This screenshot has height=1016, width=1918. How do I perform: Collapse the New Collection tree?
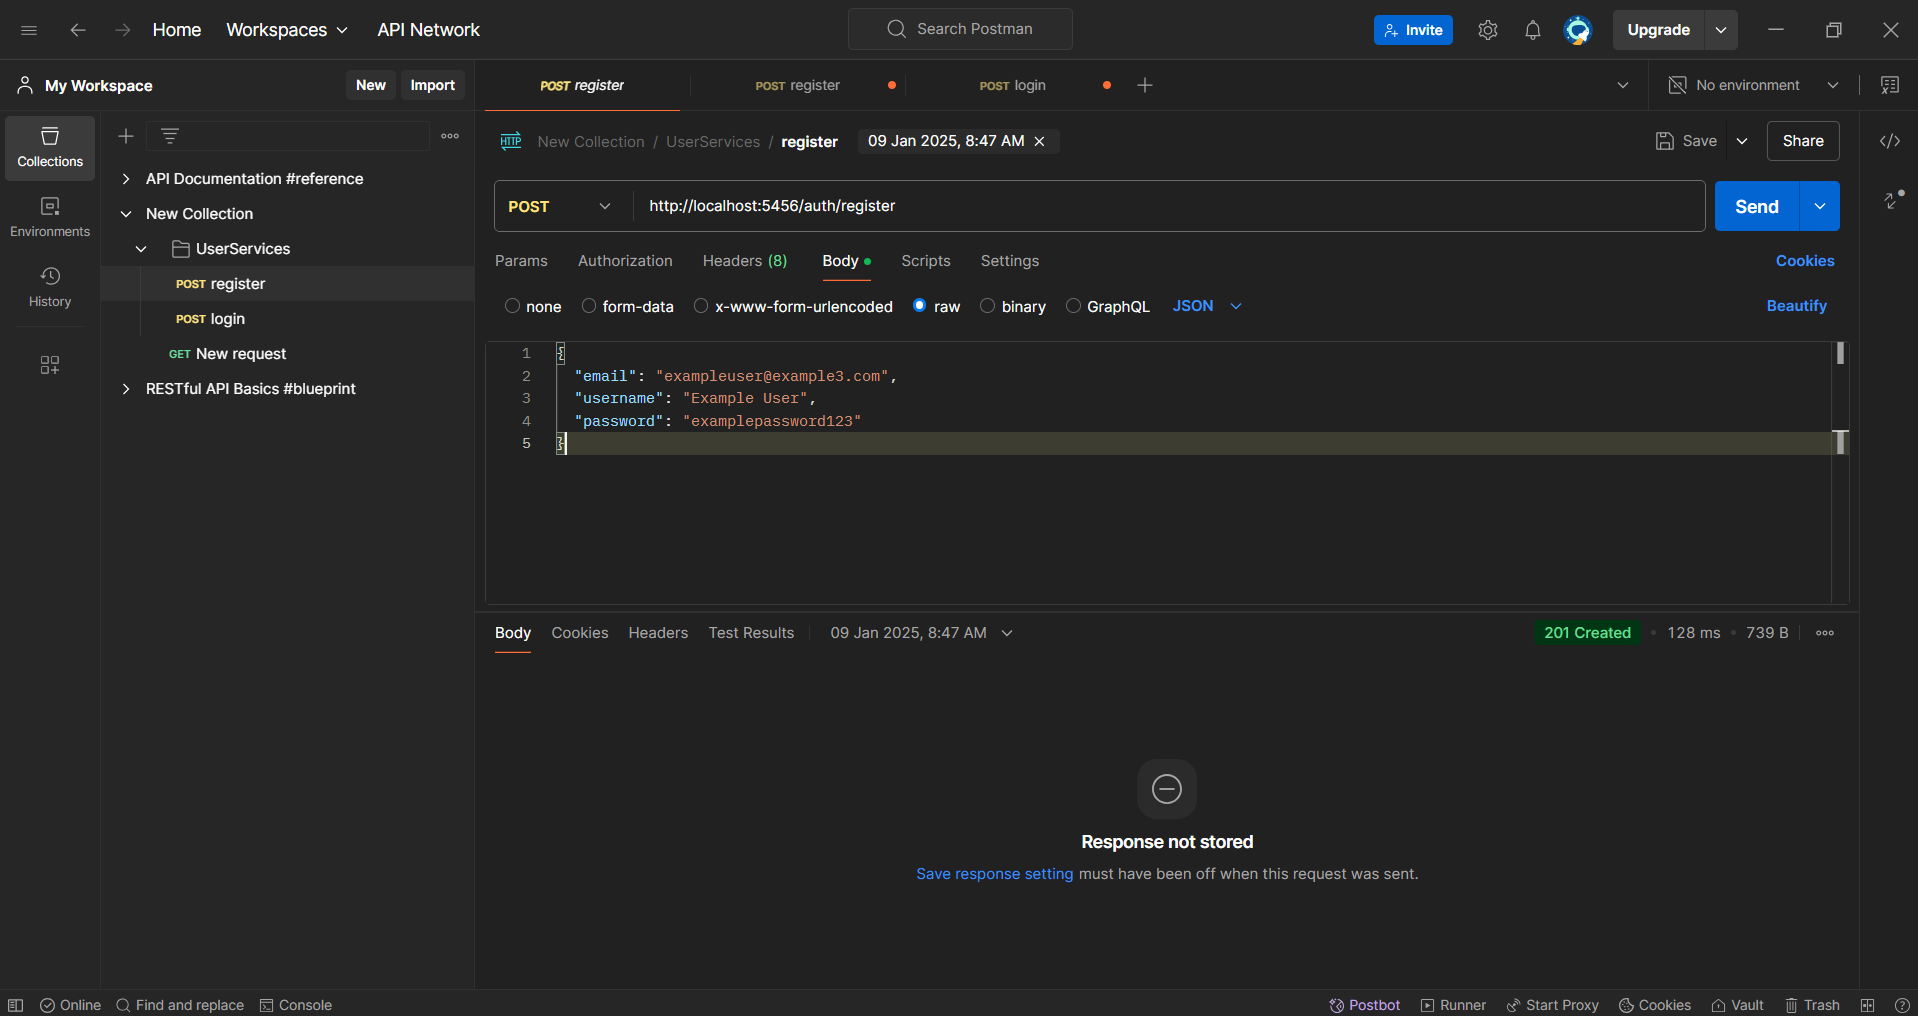(126, 214)
